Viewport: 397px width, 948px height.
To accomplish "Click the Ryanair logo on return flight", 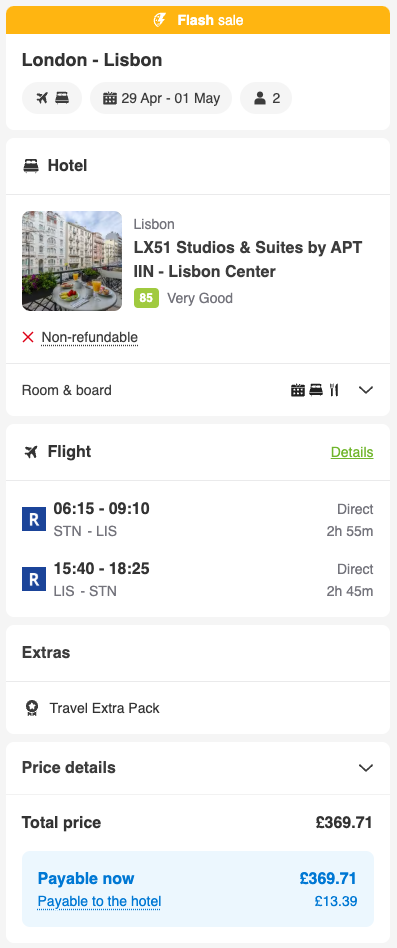I will point(34,579).
